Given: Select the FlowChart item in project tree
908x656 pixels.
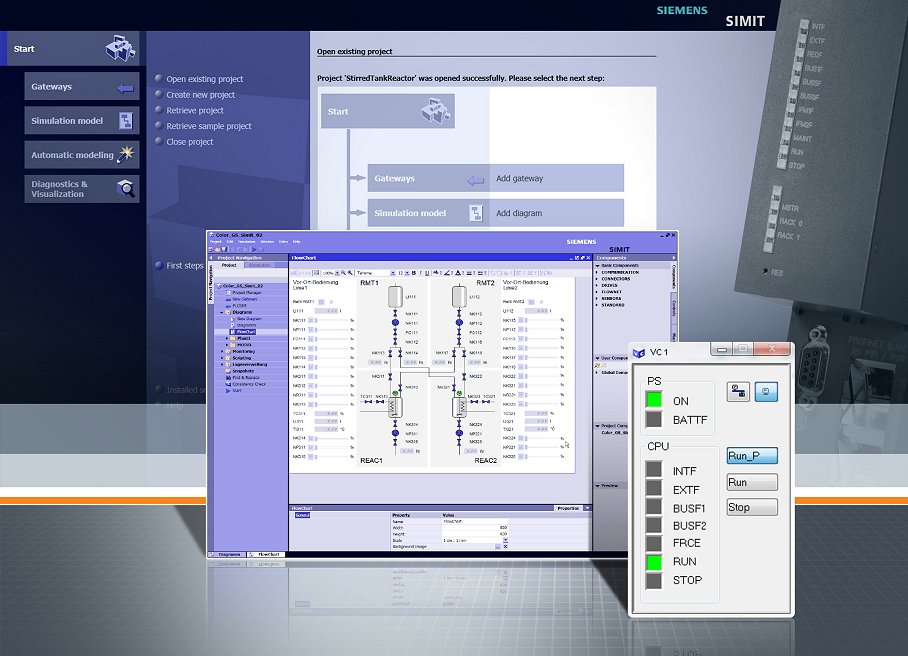Looking at the screenshot, I should pyautogui.click(x=243, y=332).
